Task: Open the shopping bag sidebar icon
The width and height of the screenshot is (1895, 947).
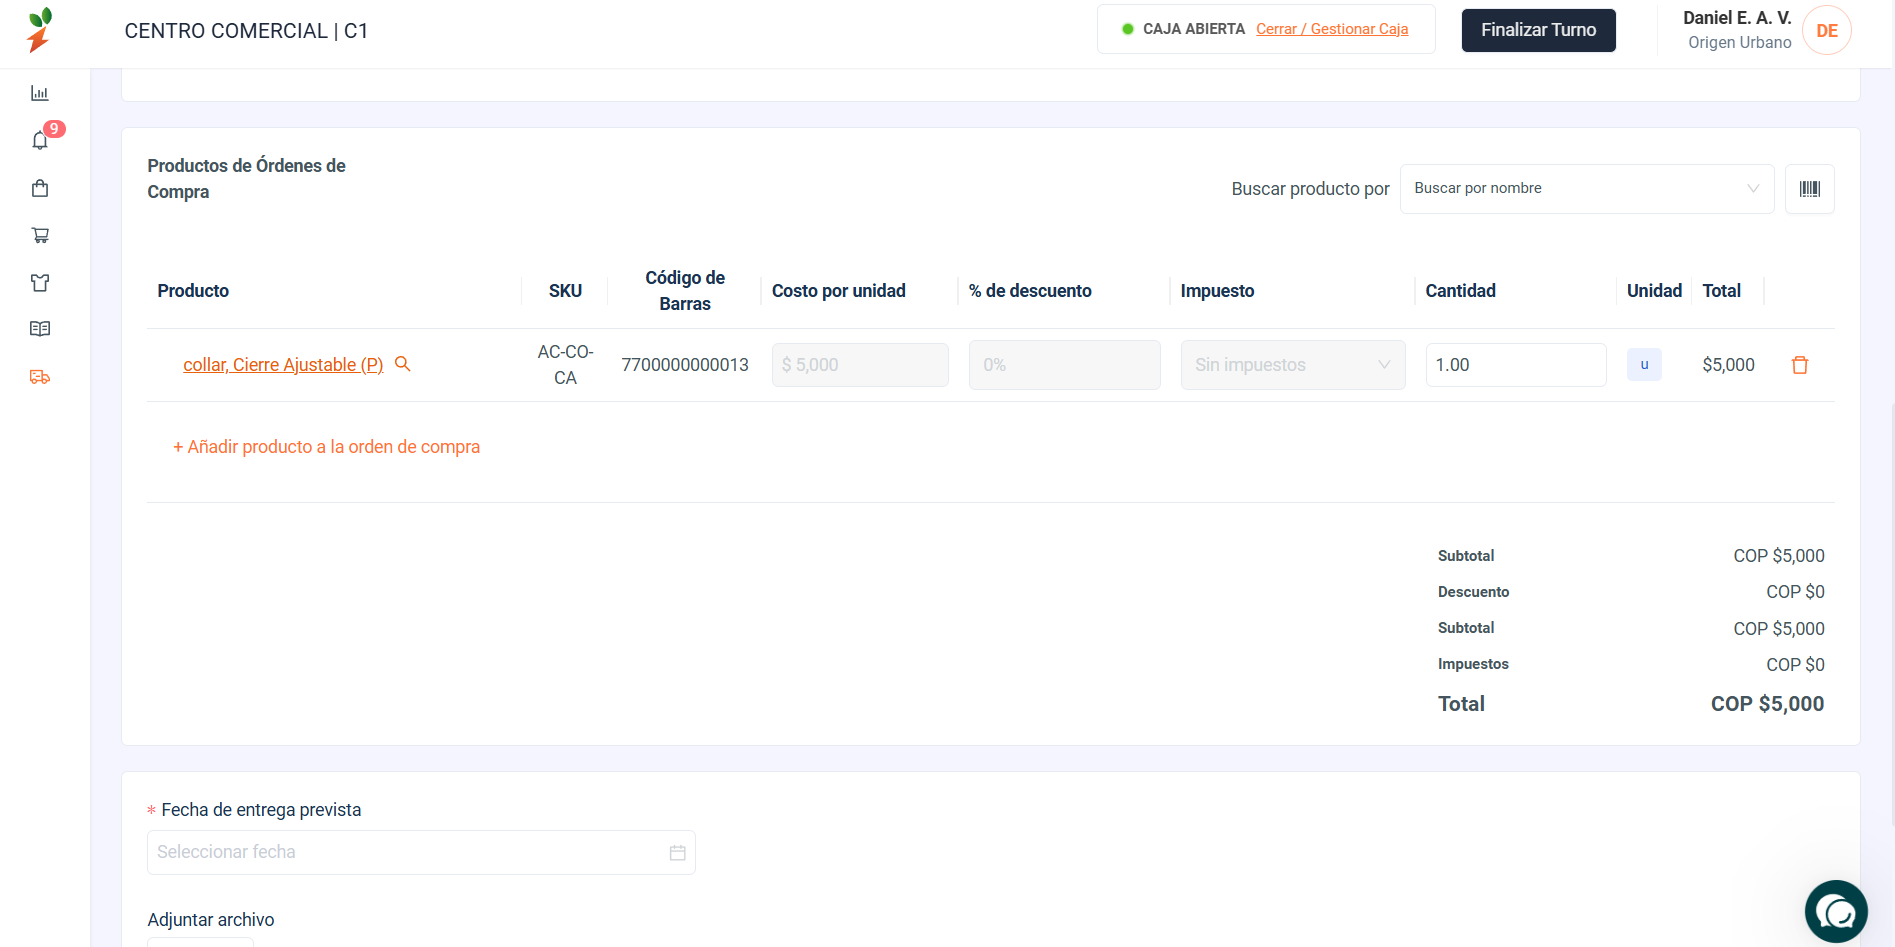Action: [x=40, y=188]
